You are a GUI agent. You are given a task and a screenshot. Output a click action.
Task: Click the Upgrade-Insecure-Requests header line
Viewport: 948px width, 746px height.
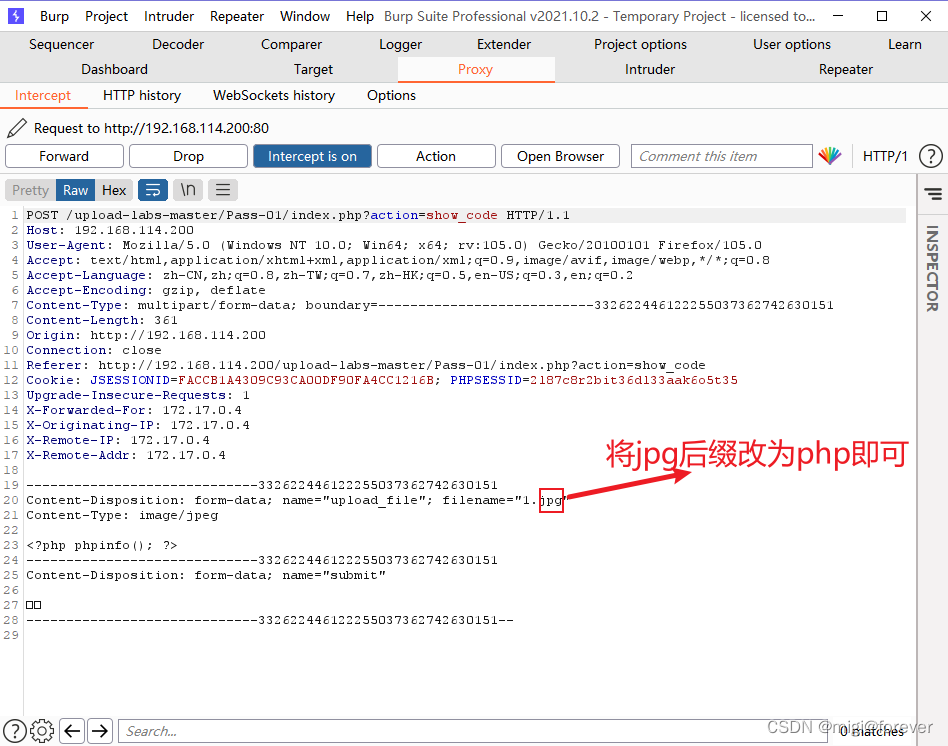(138, 395)
